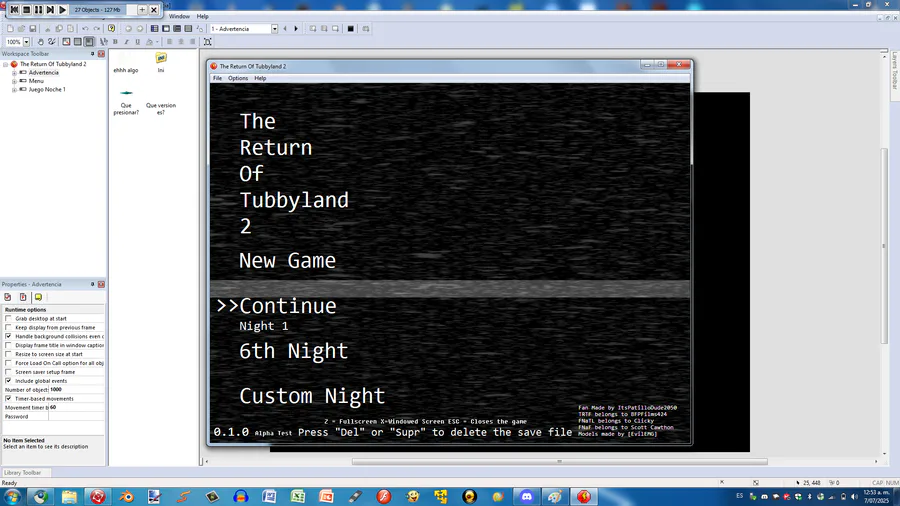Step to next frame in debugger
Viewport: 900px width, 506px height.
pos(51,10)
